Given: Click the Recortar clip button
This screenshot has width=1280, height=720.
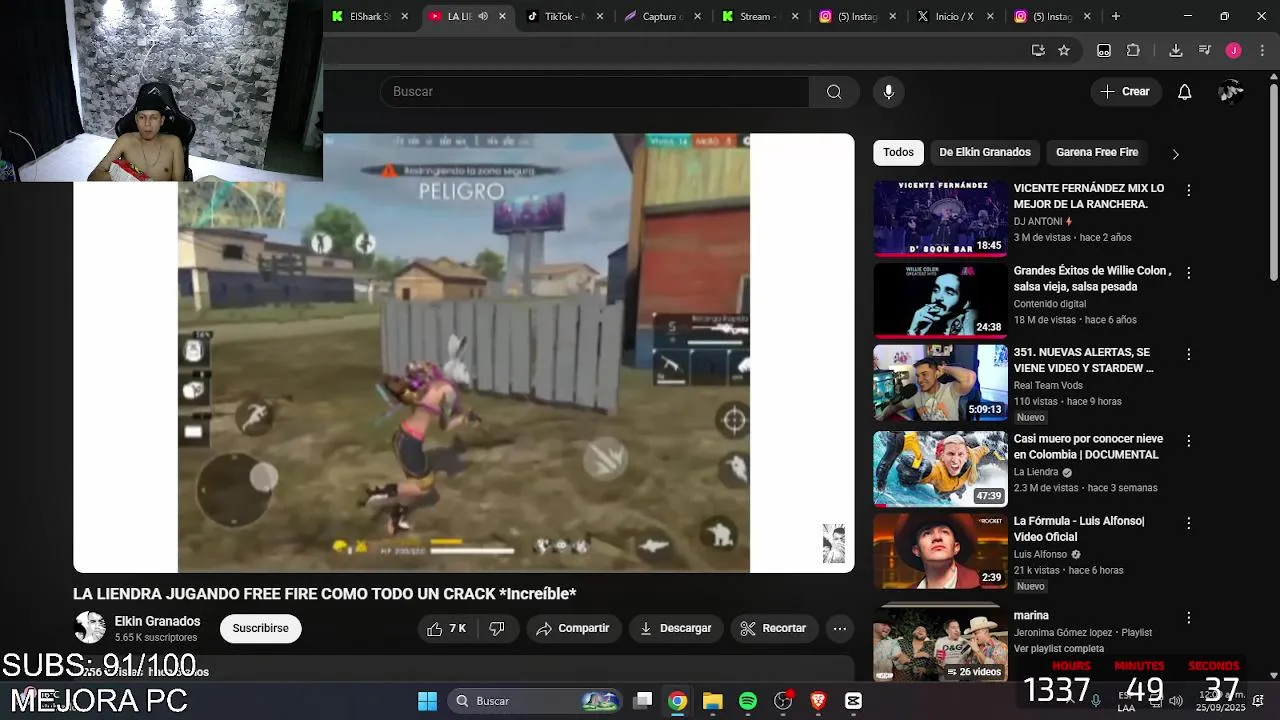Looking at the screenshot, I should [773, 629].
